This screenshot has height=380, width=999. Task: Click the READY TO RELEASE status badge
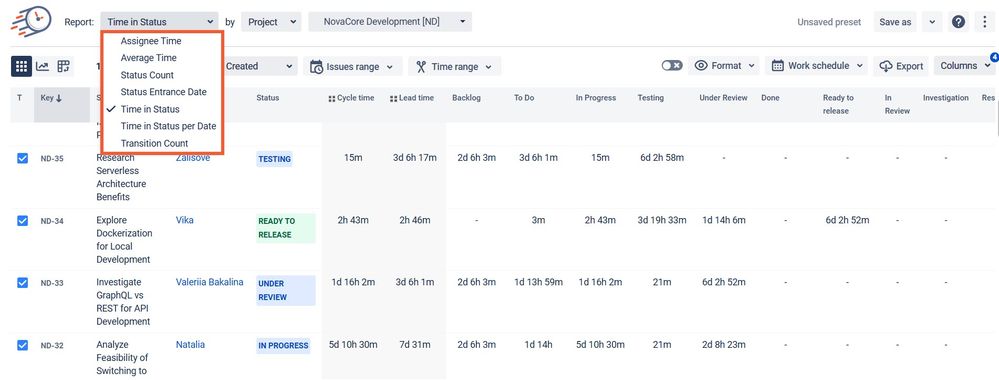pos(285,228)
